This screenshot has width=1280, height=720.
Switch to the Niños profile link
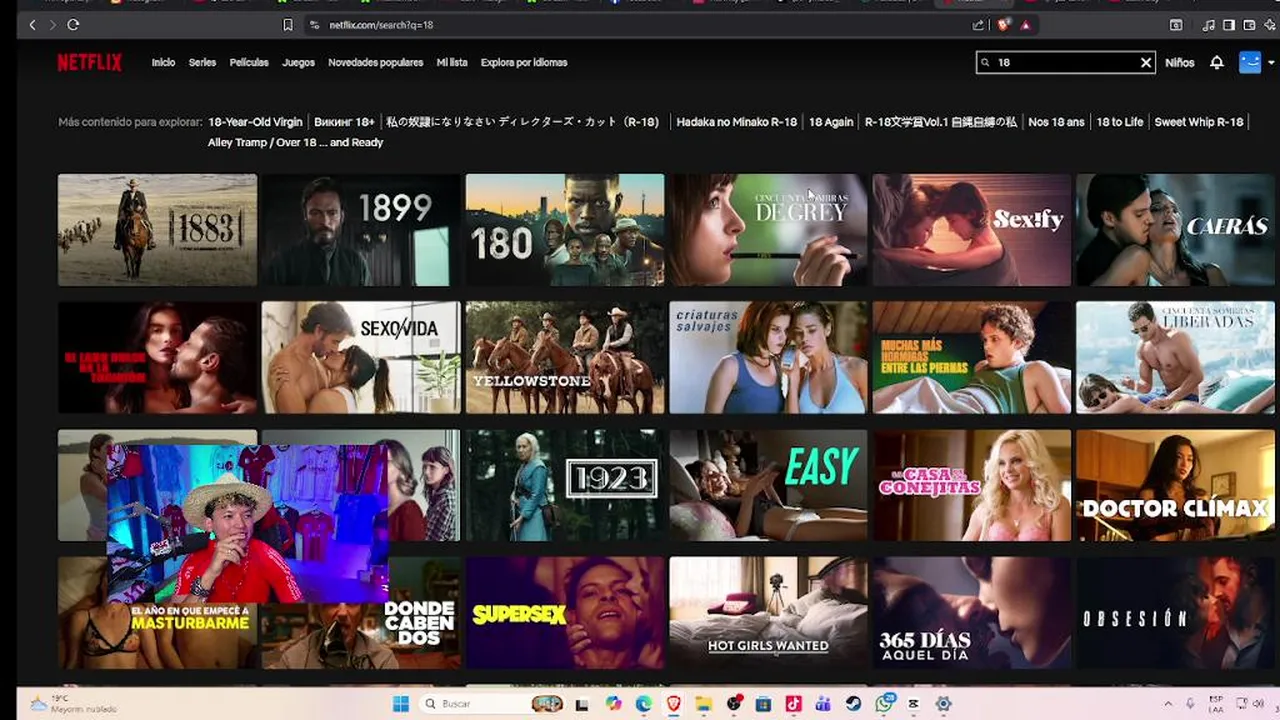(x=1179, y=62)
